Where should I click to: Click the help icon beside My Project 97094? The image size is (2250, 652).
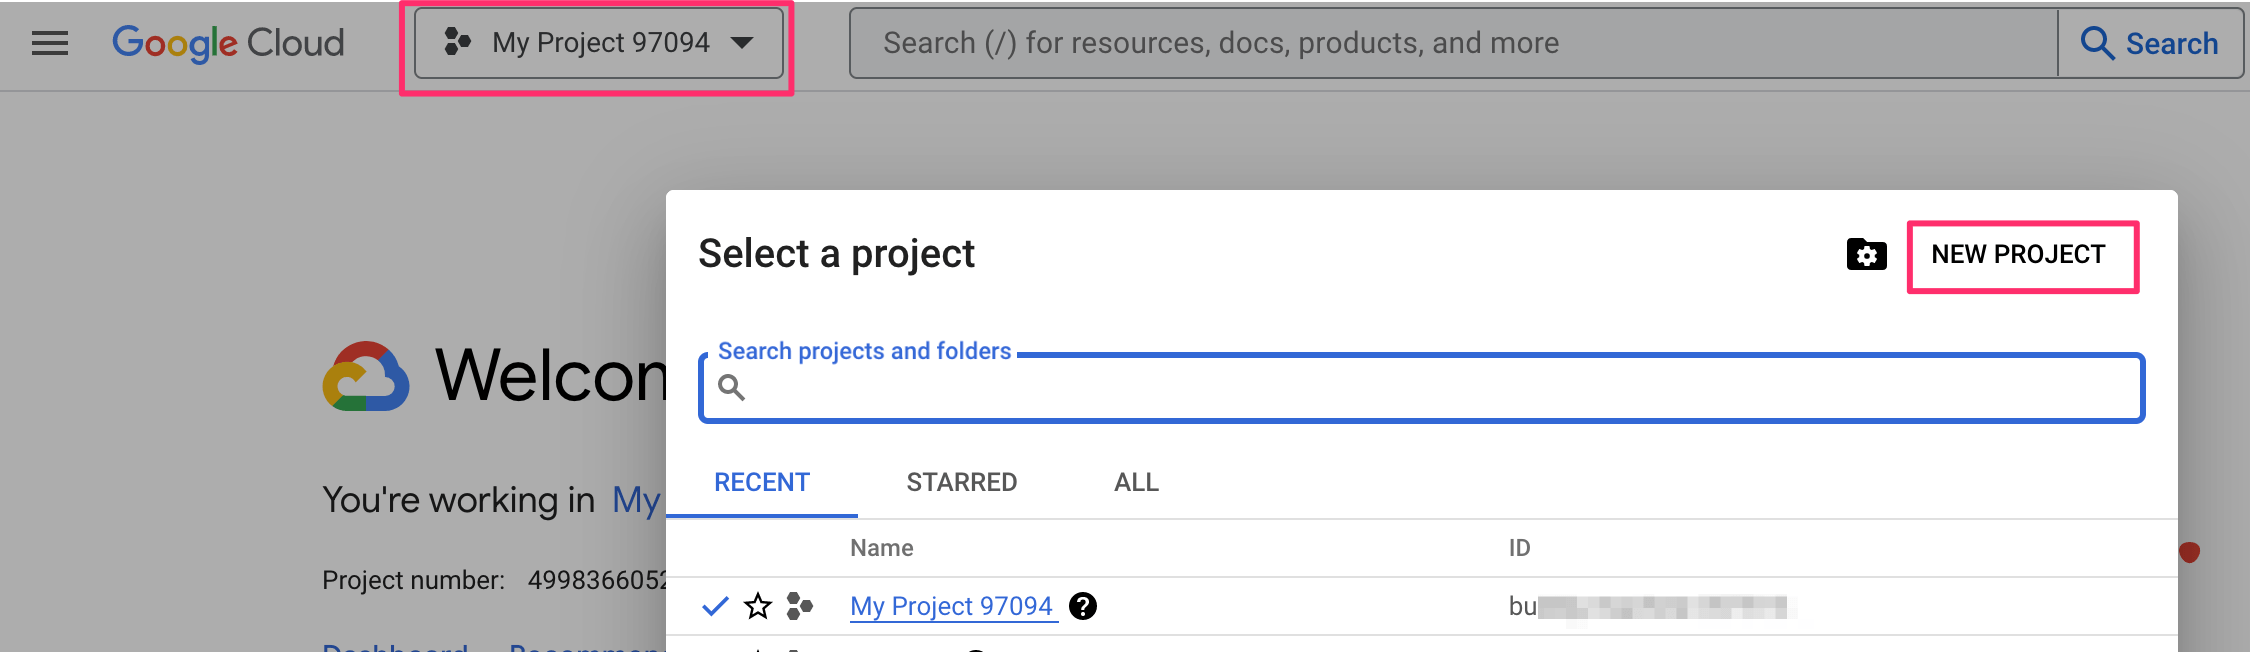point(1083,606)
